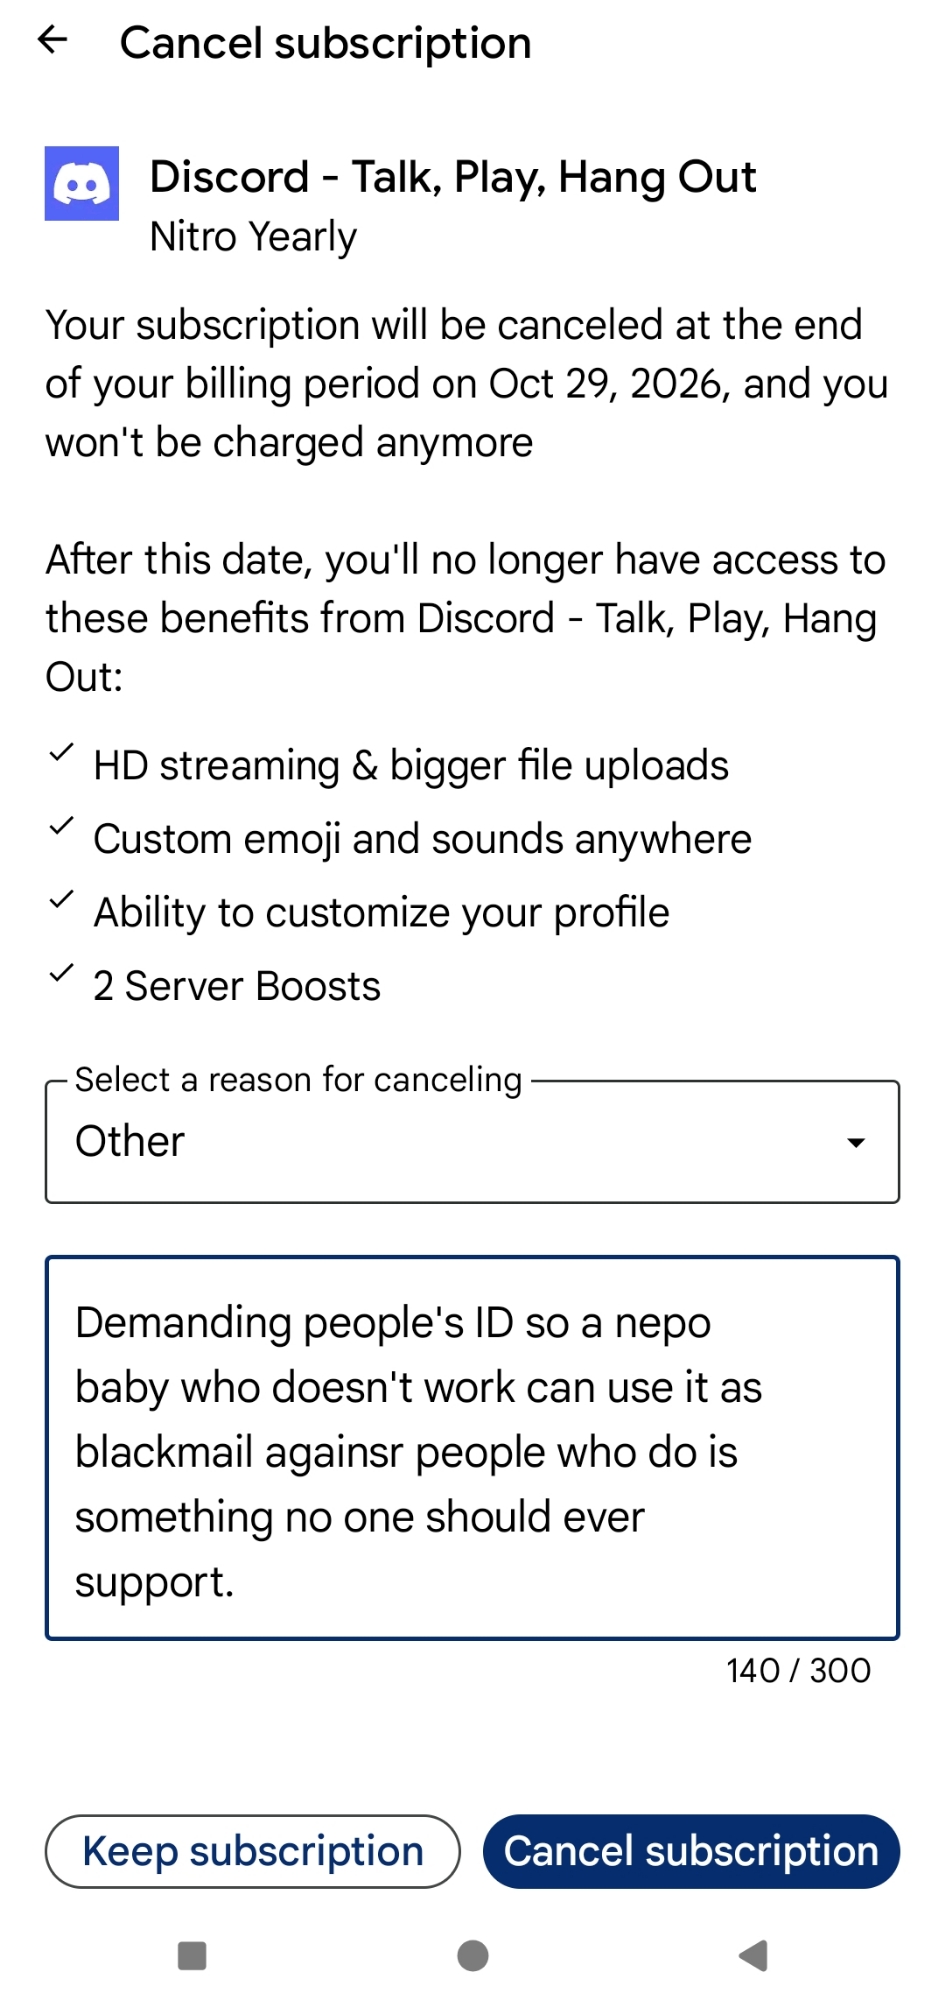945x2000 pixels.
Task: Tap the 140 / 300 character counter
Action: pos(798,1670)
